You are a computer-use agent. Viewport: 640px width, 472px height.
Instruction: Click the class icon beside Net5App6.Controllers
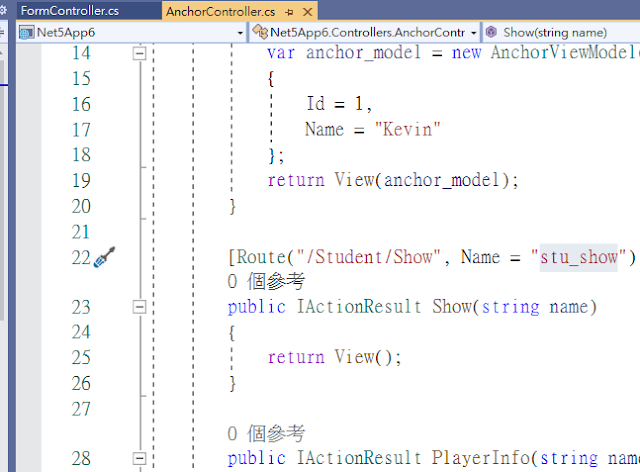pos(260,32)
